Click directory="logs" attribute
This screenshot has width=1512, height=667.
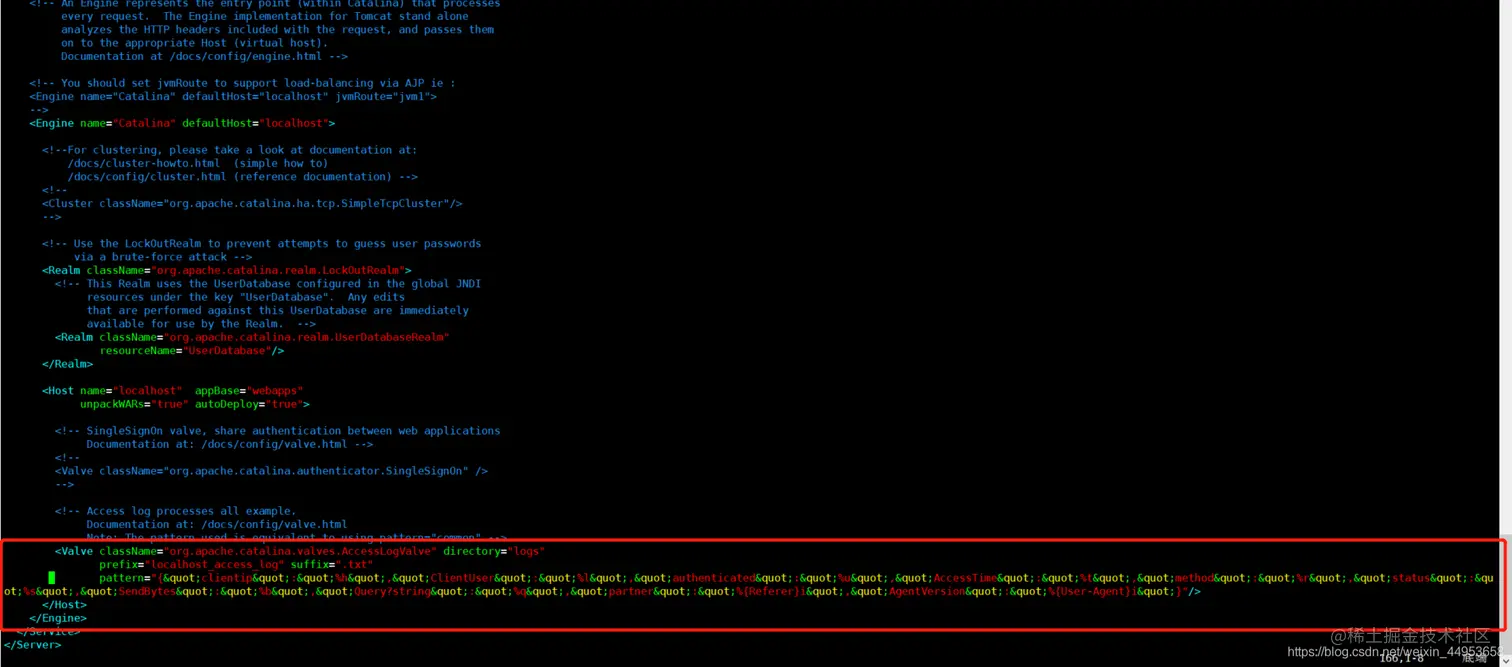(494, 551)
